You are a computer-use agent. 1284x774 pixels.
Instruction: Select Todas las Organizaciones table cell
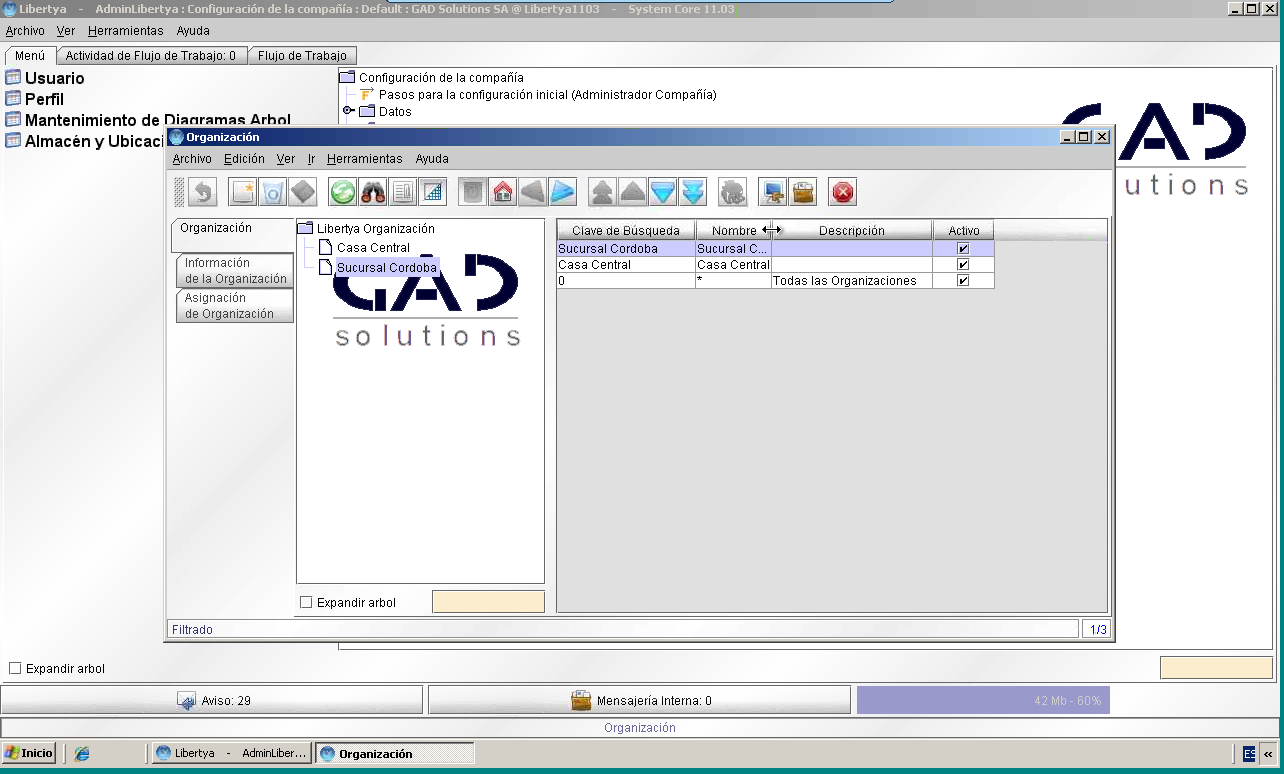click(x=851, y=281)
